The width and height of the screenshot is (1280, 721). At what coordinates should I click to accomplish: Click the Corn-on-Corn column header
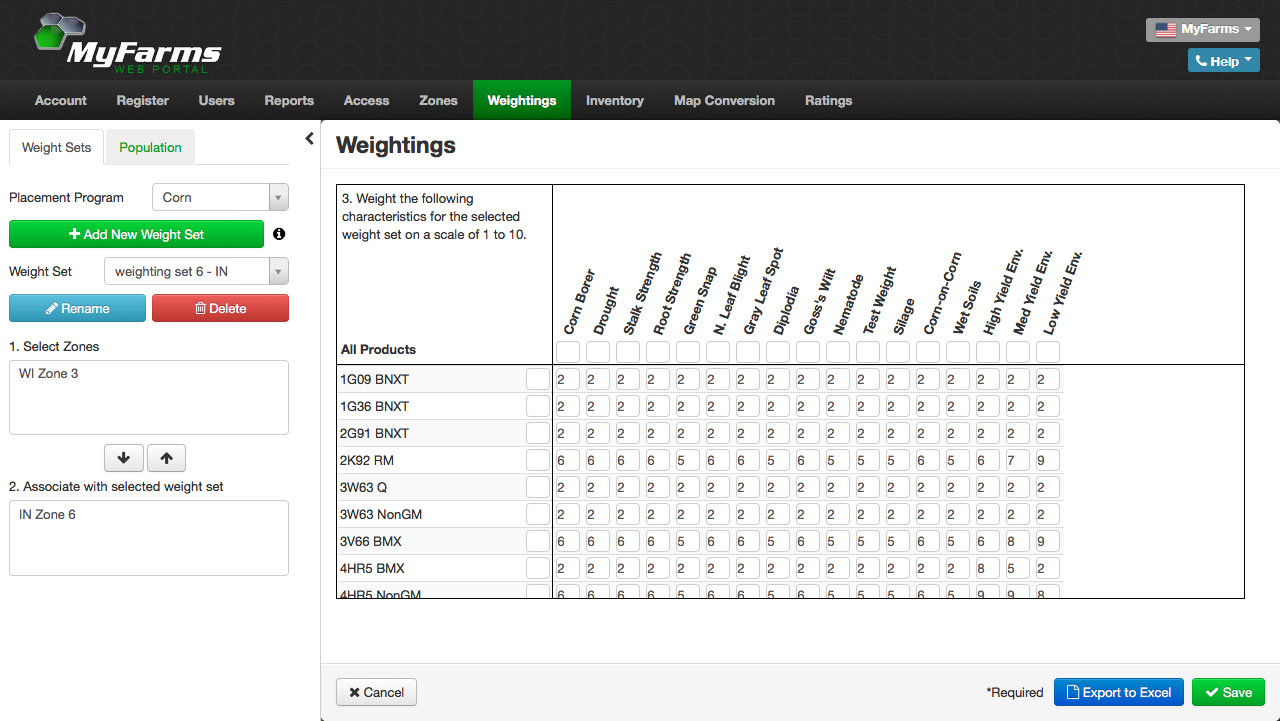942,294
